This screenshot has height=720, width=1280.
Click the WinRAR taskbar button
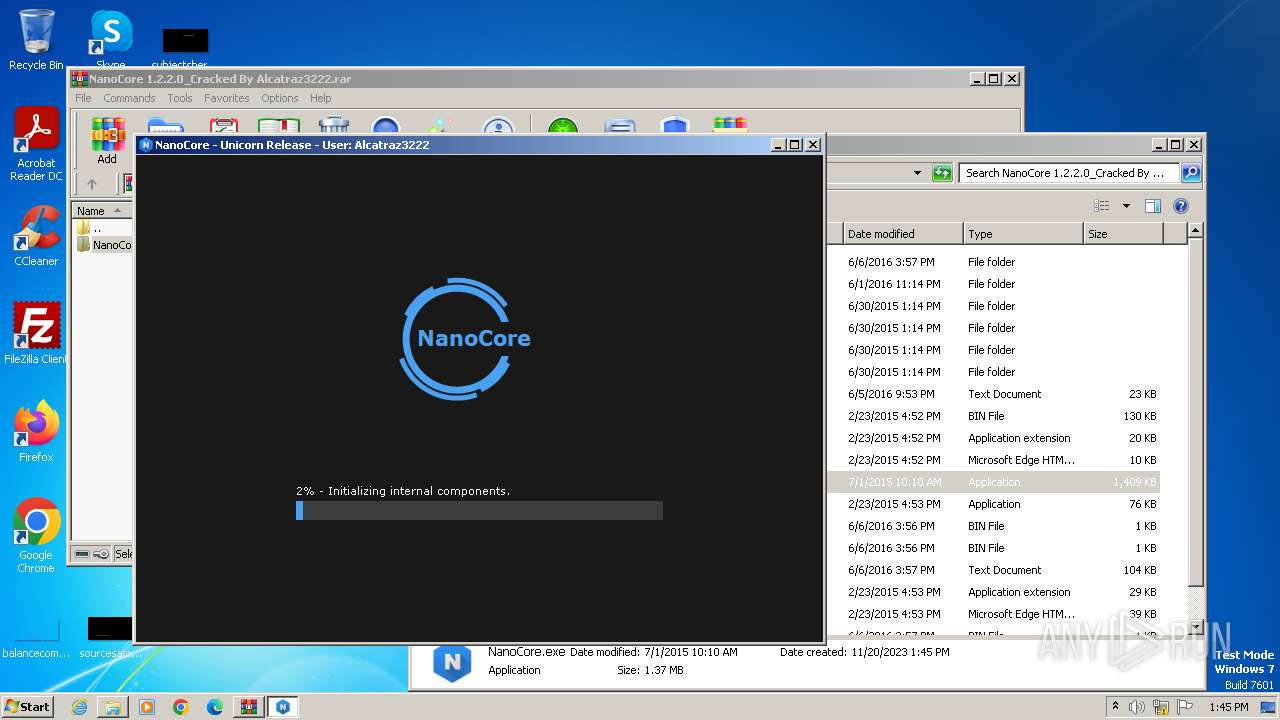coord(249,707)
